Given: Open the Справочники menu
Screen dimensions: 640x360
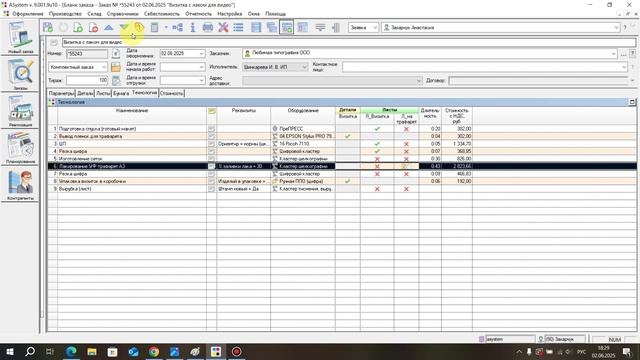Looking at the screenshot, I should [123, 14].
